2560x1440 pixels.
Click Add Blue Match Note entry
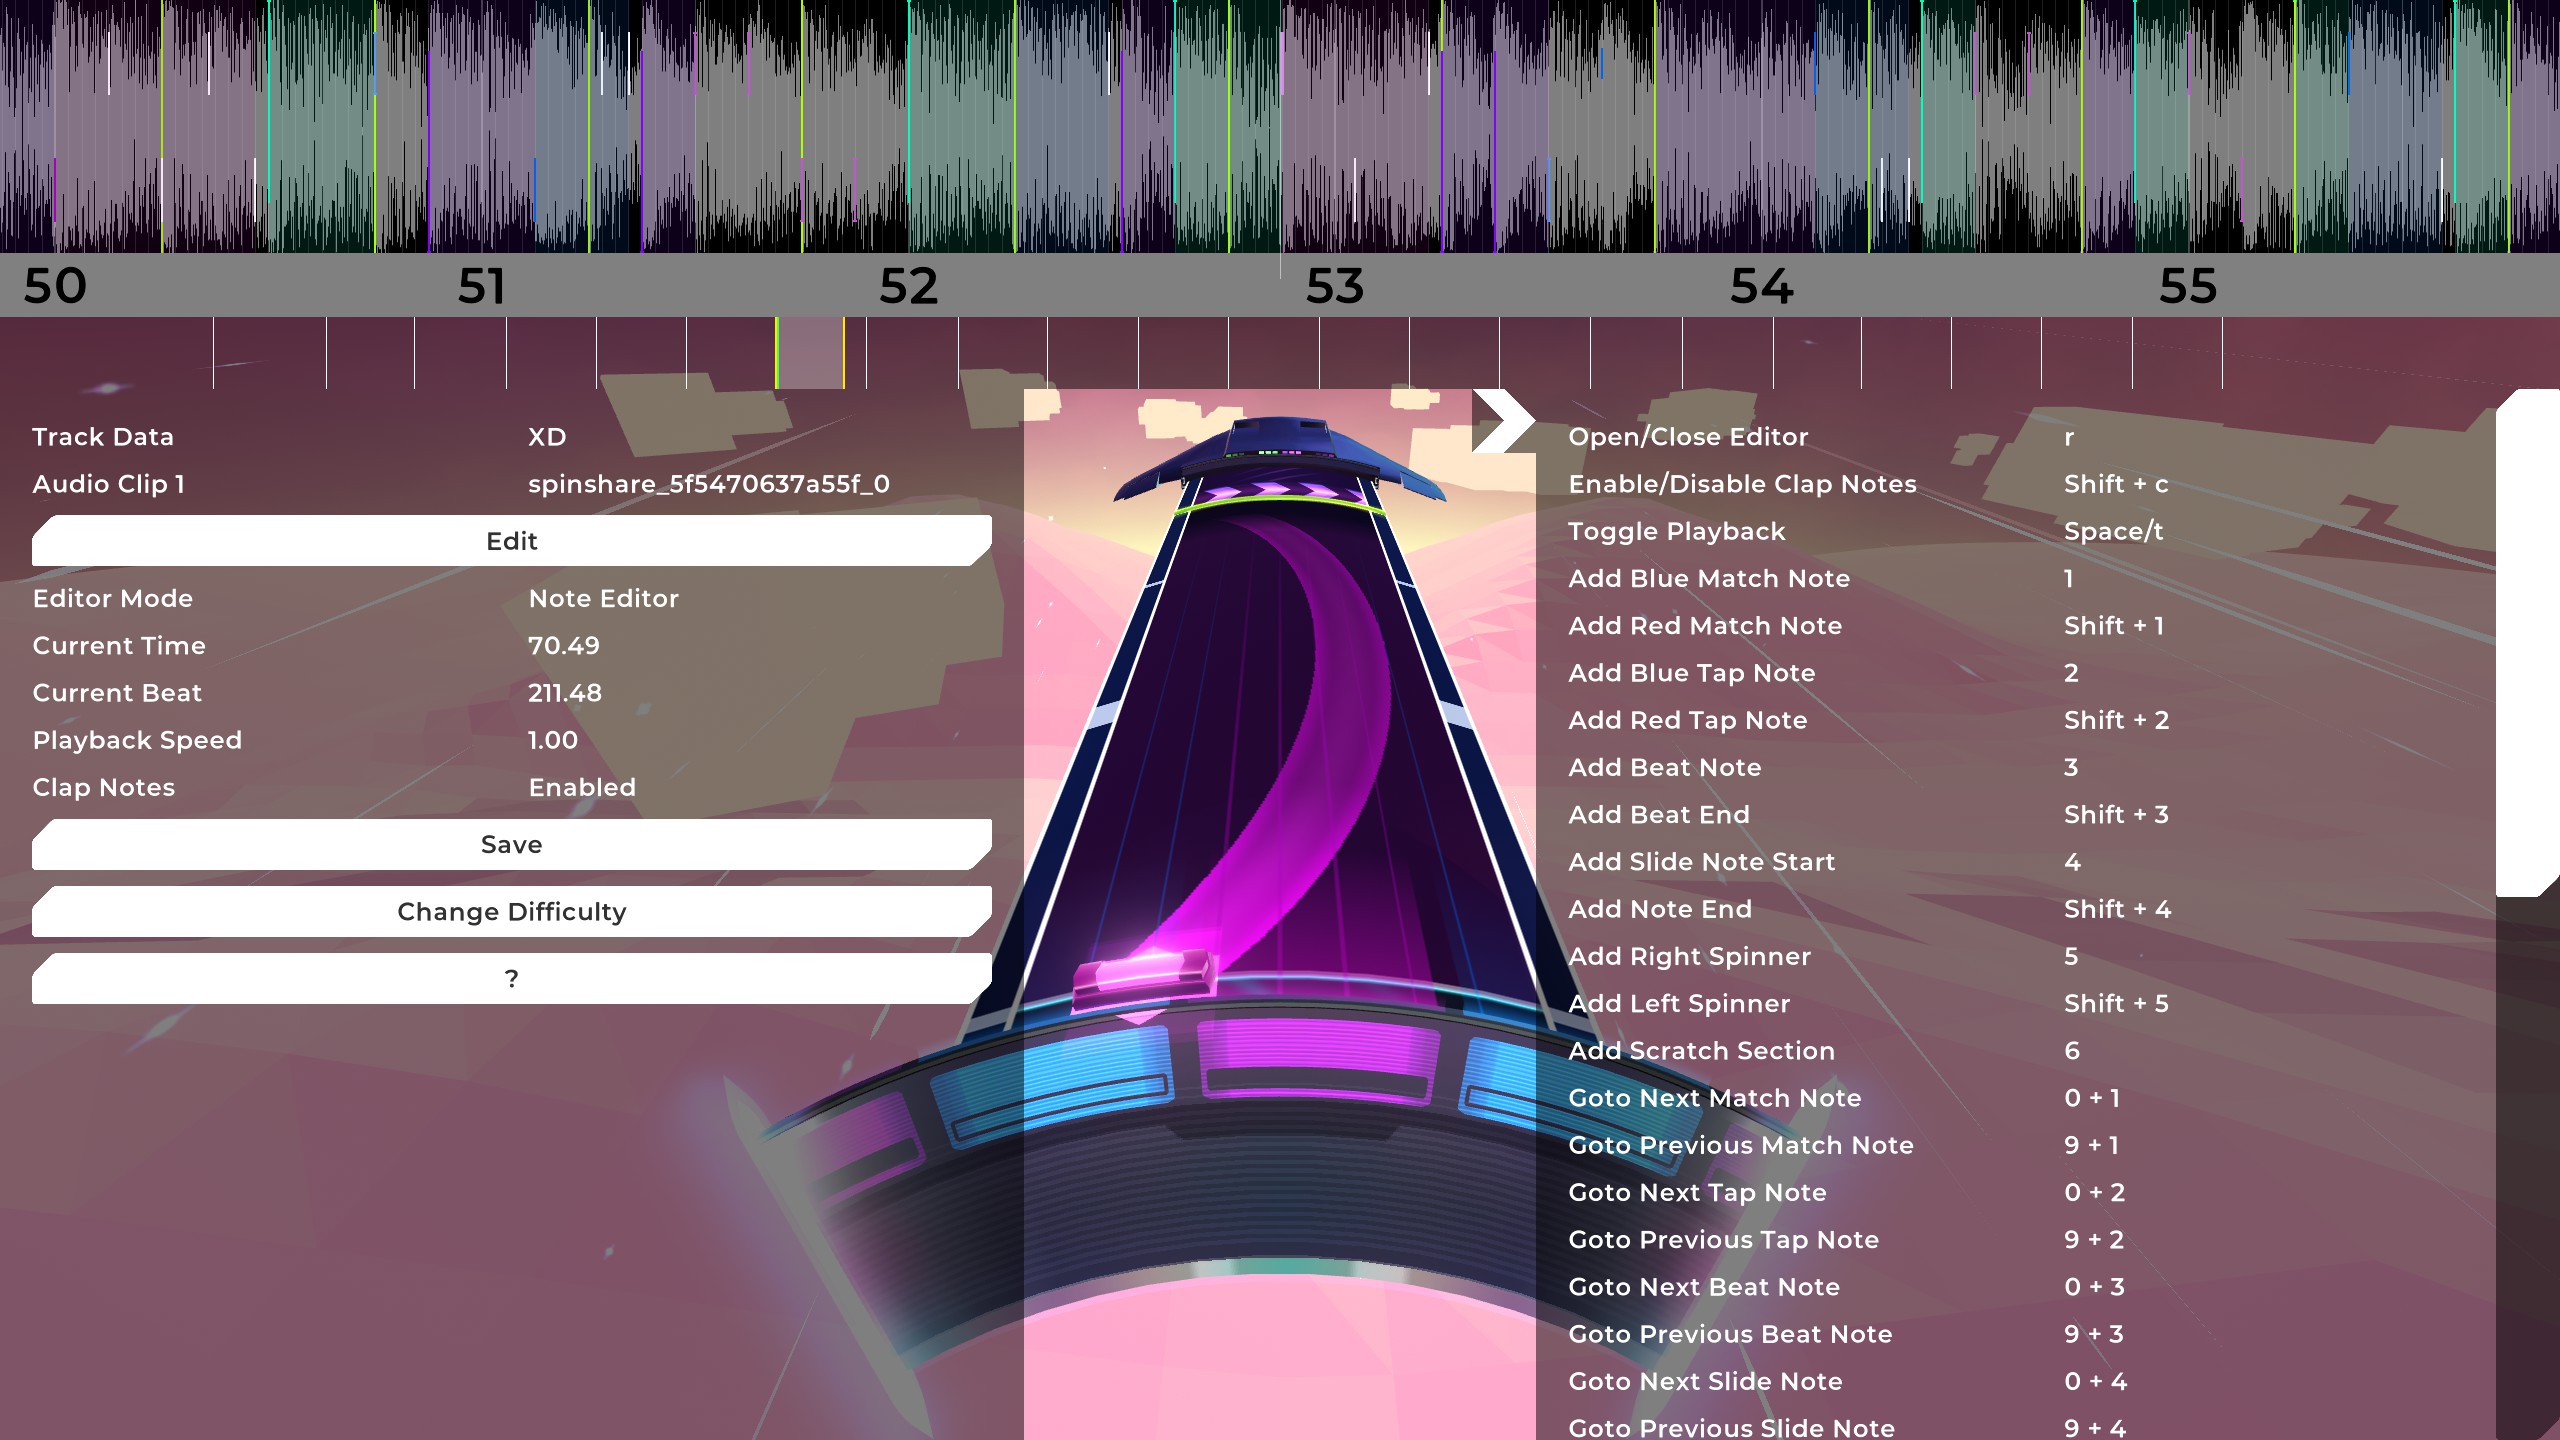[x=1709, y=579]
